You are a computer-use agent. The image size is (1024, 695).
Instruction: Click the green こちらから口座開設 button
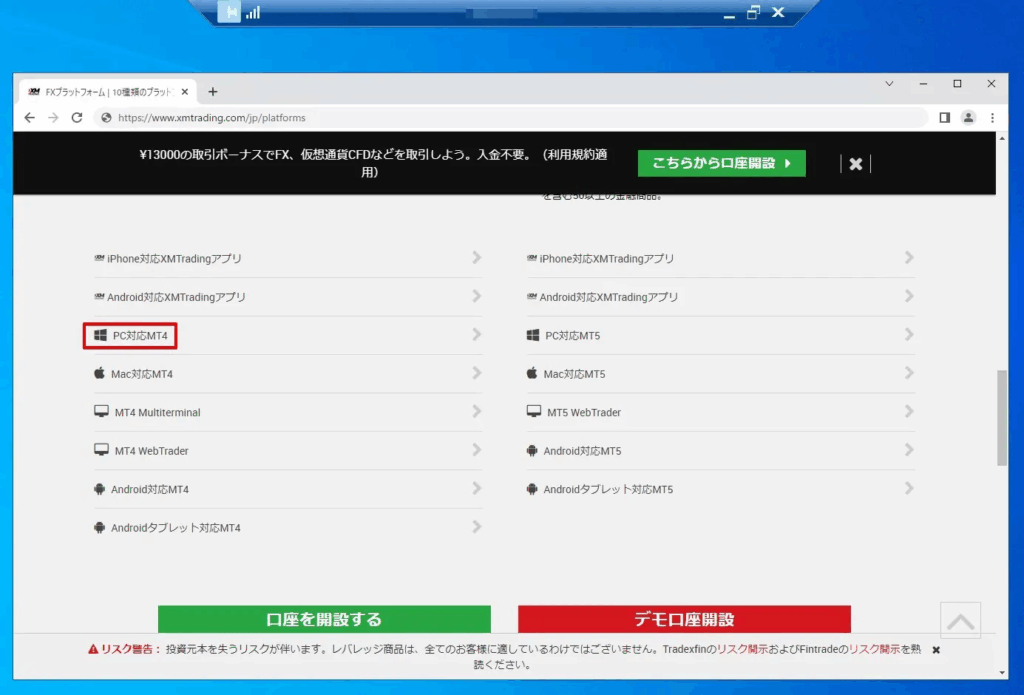[721, 163]
